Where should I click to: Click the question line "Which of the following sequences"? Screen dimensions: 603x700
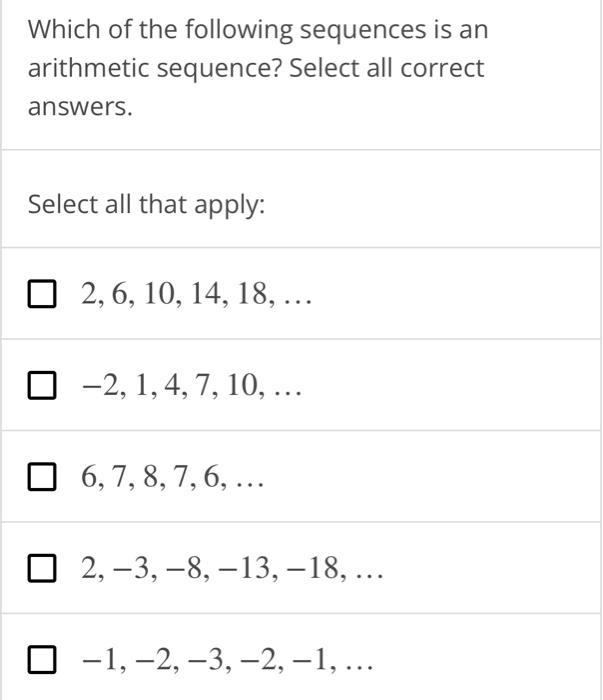(227, 30)
